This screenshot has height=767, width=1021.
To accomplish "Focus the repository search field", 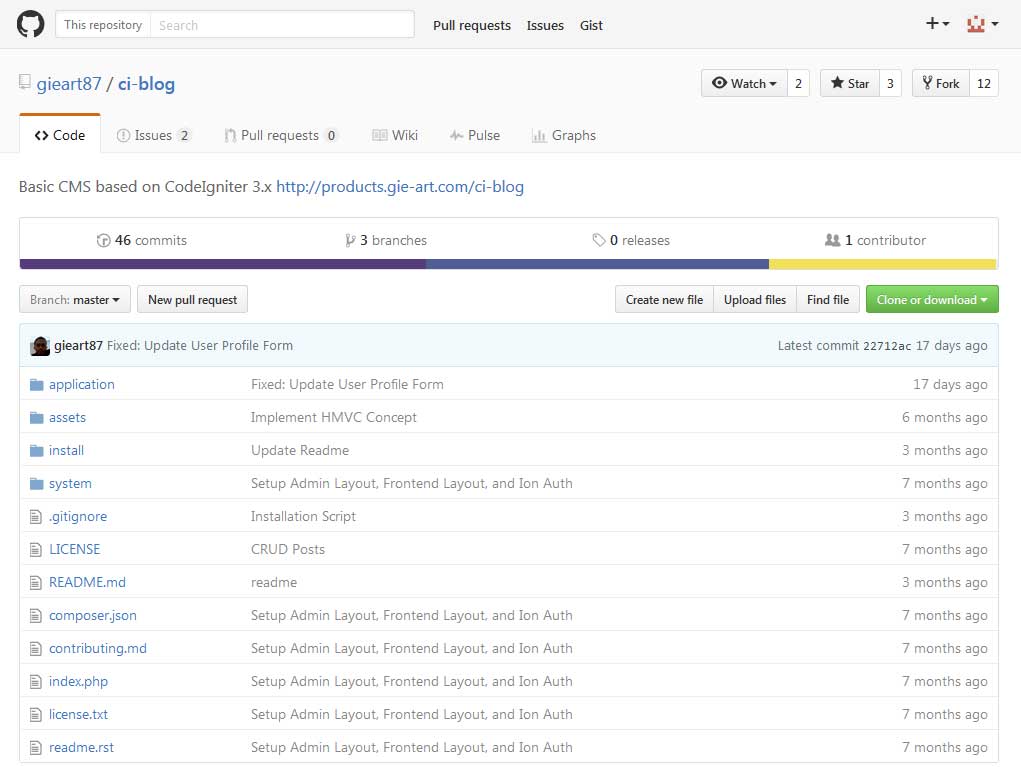I will [x=282, y=25].
